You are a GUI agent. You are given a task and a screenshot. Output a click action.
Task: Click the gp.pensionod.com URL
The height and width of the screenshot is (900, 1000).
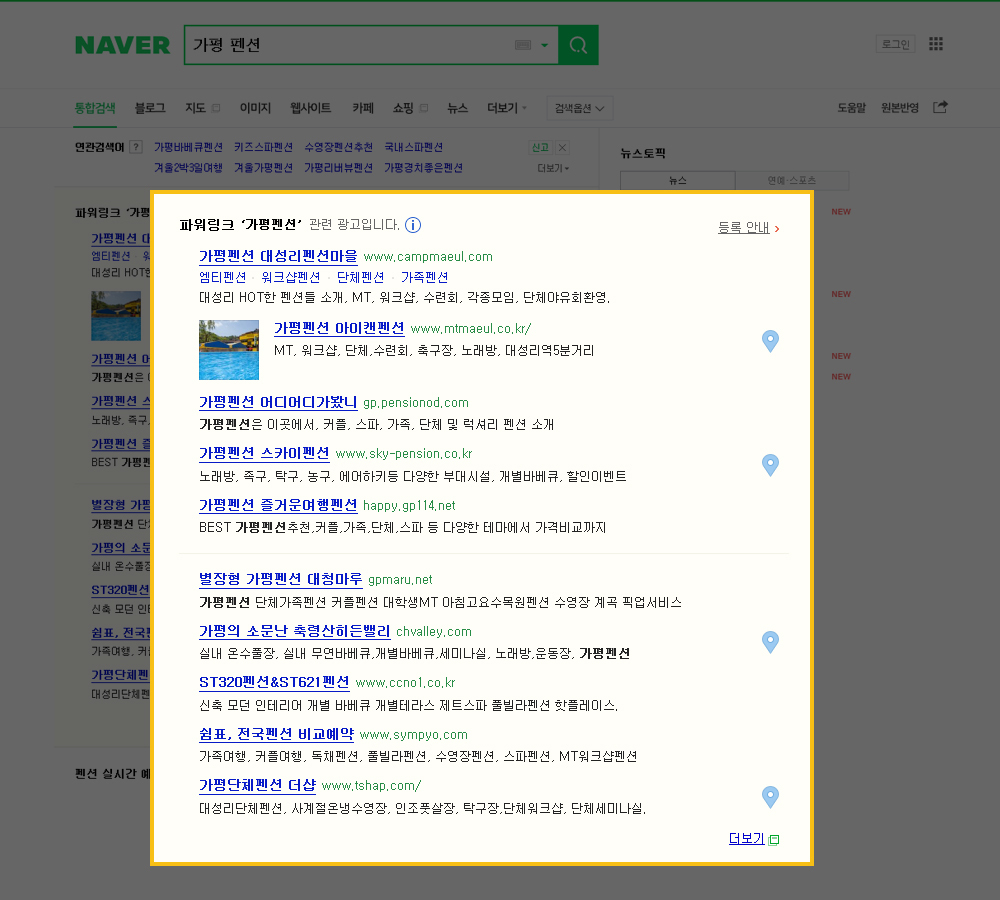(x=416, y=403)
